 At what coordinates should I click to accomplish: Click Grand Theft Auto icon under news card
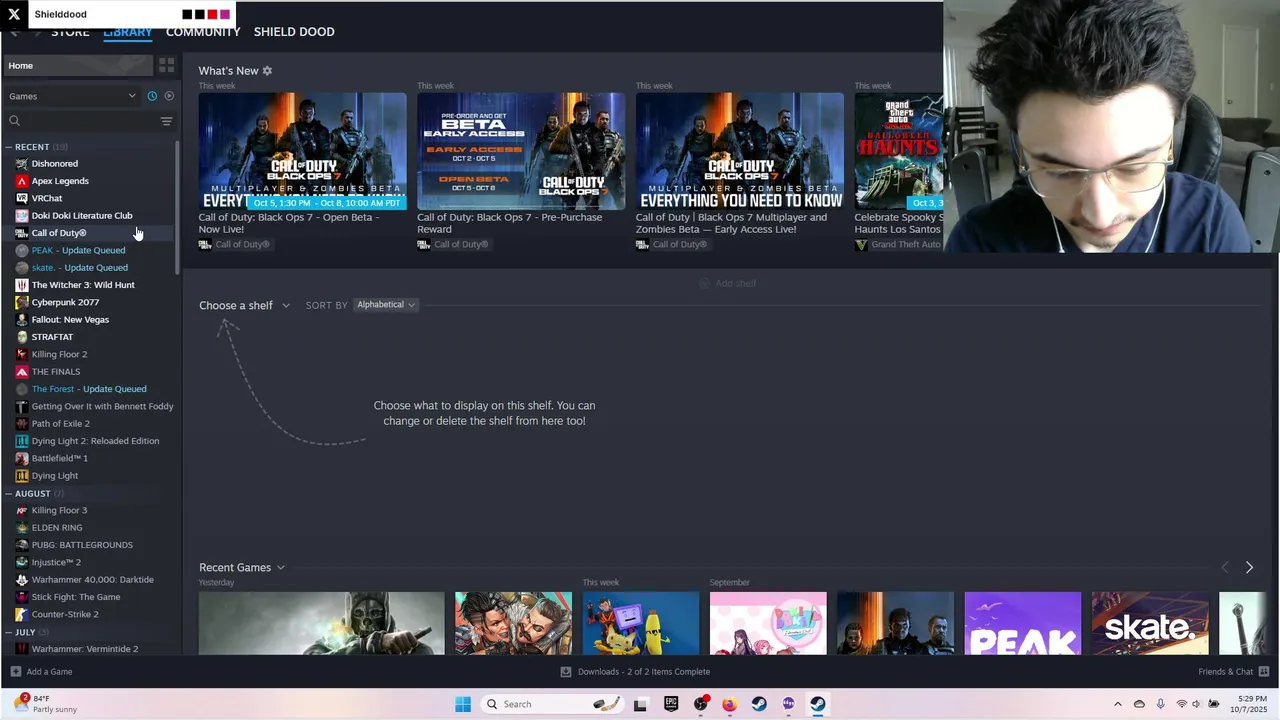(861, 245)
